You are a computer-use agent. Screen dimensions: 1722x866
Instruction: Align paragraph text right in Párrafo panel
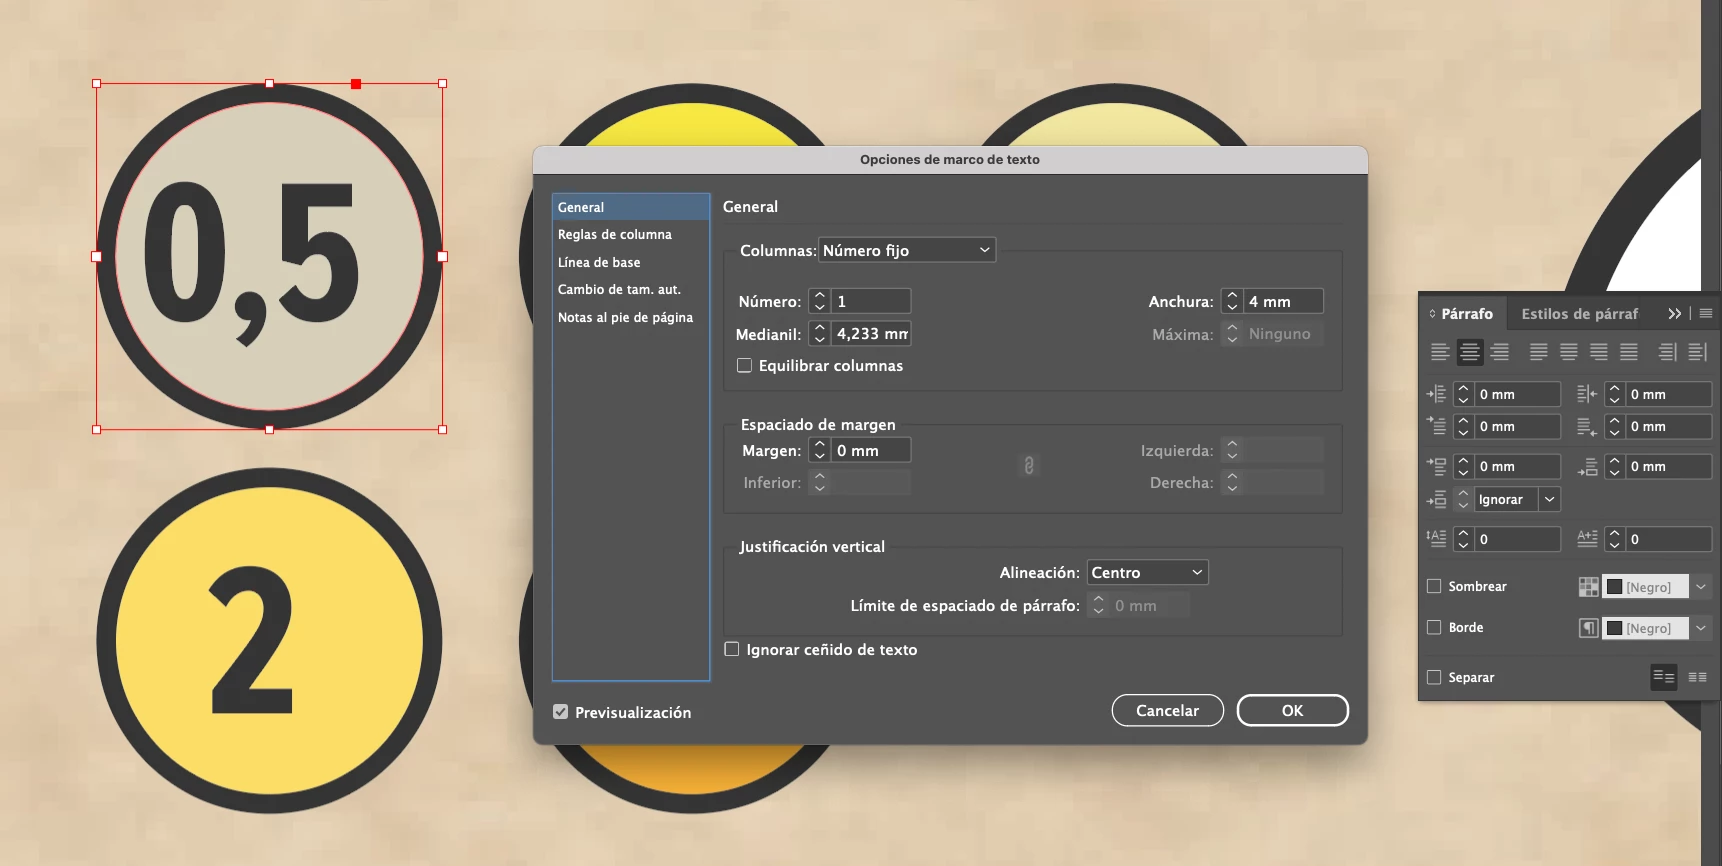point(1499,352)
